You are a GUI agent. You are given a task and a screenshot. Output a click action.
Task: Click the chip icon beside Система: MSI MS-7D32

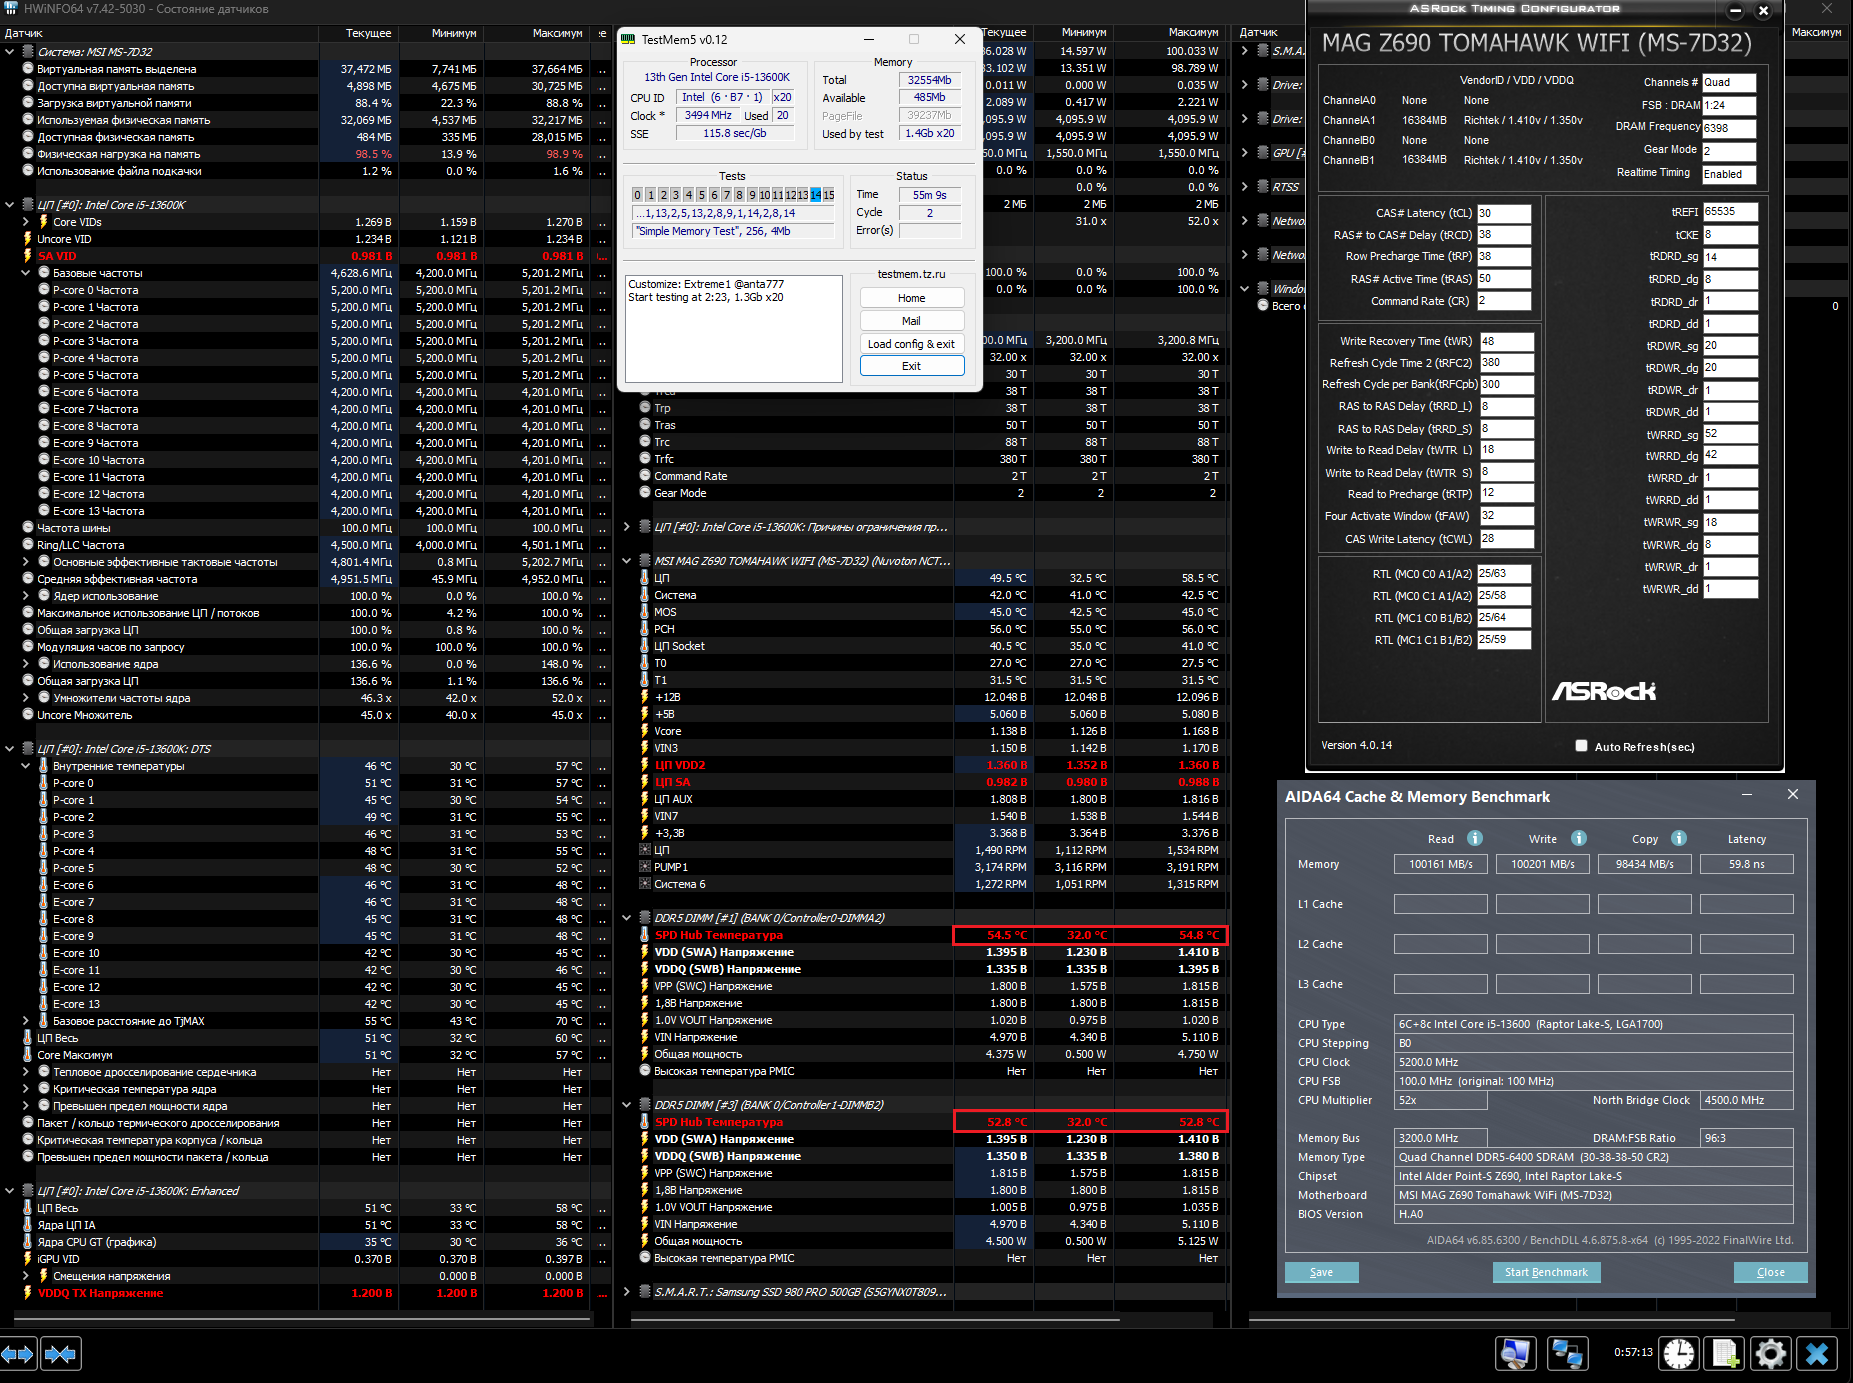coord(28,51)
